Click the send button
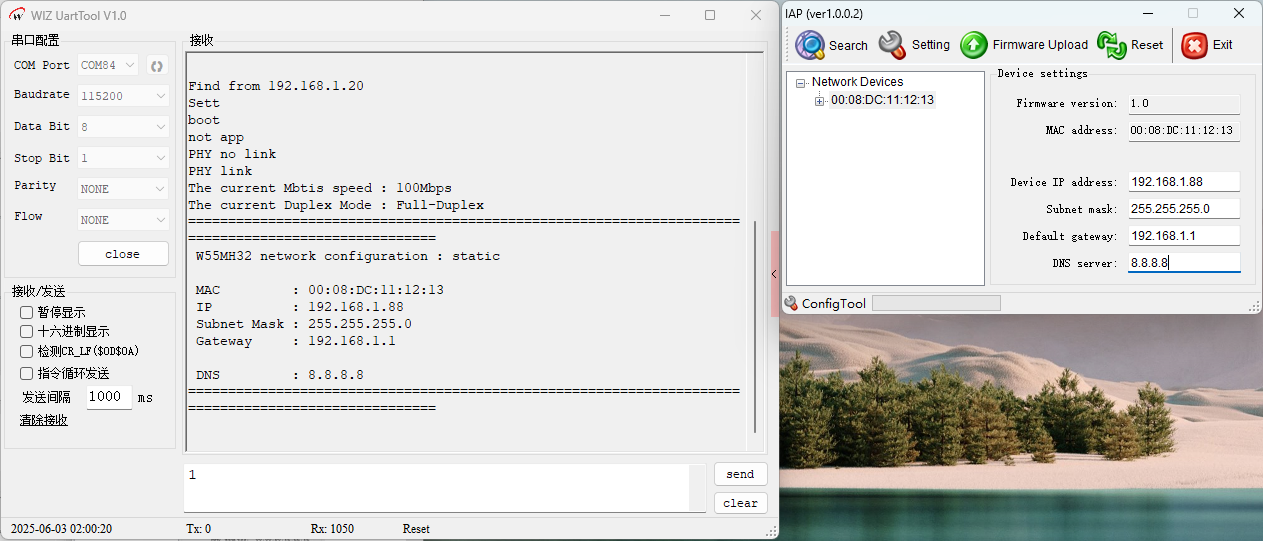The image size is (1263, 541). pos(740,474)
